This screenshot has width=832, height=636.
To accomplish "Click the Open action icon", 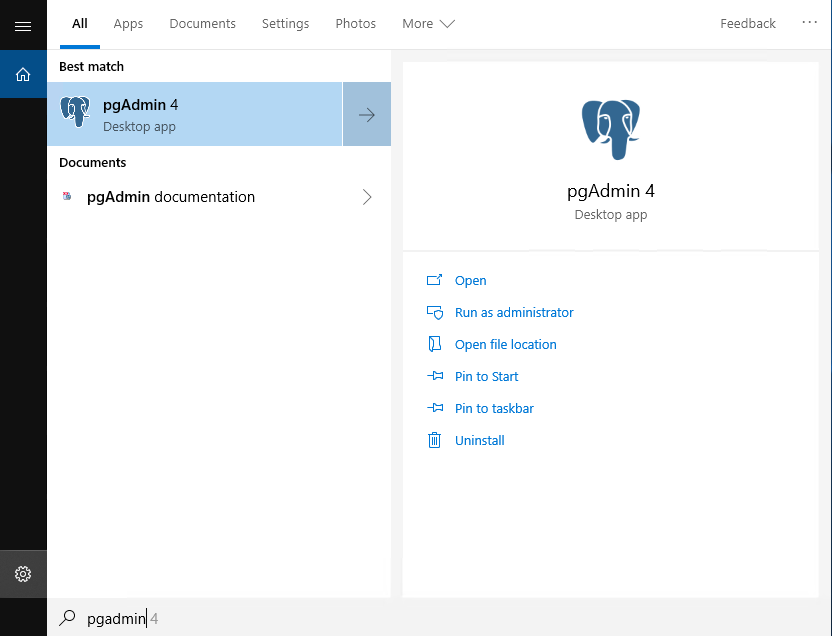I will pos(435,280).
